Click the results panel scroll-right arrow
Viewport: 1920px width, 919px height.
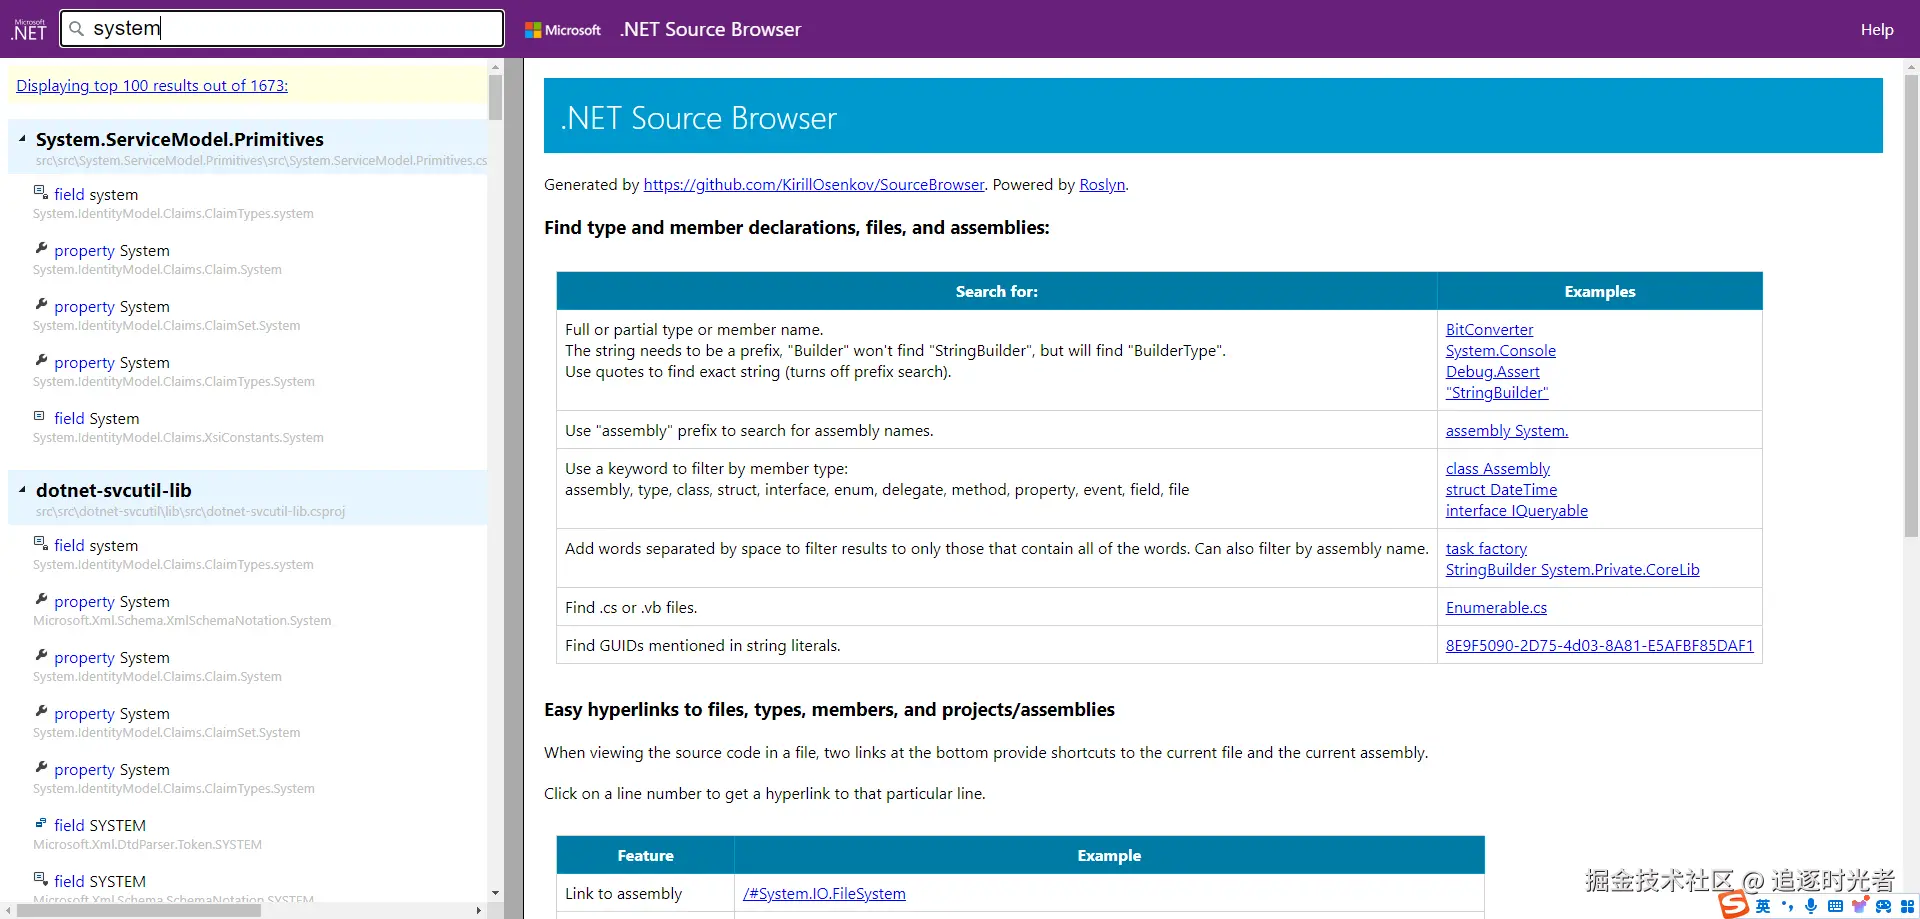479,911
